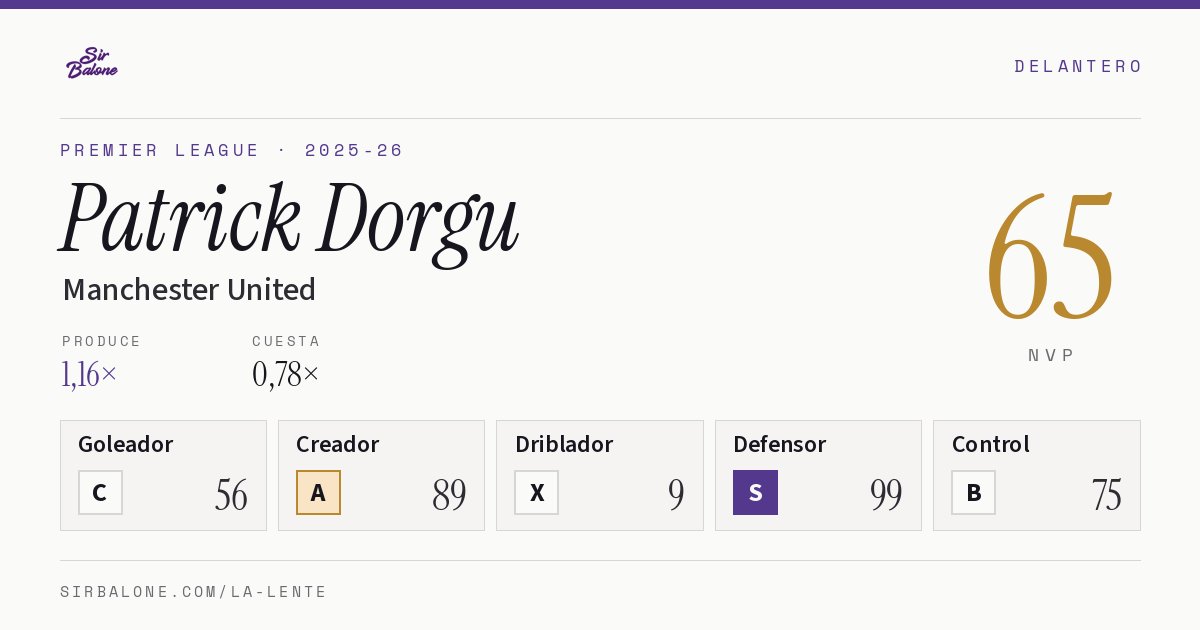Click the Creador score 89
Screen dimensions: 1200x630
(449, 495)
